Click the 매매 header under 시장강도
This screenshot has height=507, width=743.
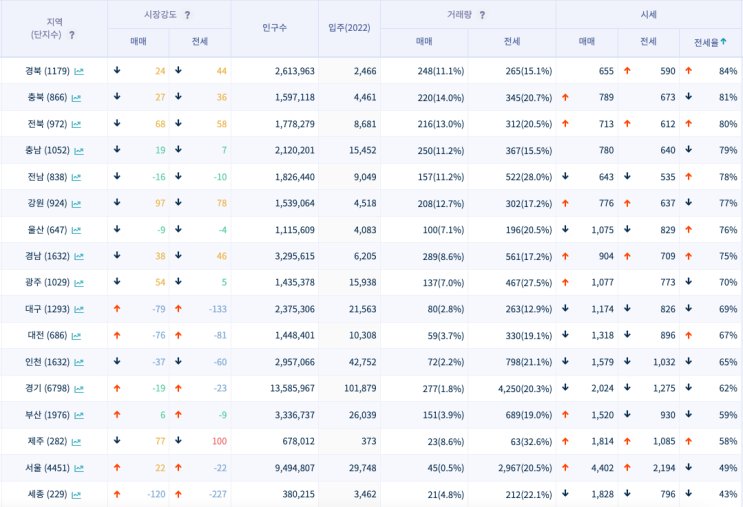138,42
